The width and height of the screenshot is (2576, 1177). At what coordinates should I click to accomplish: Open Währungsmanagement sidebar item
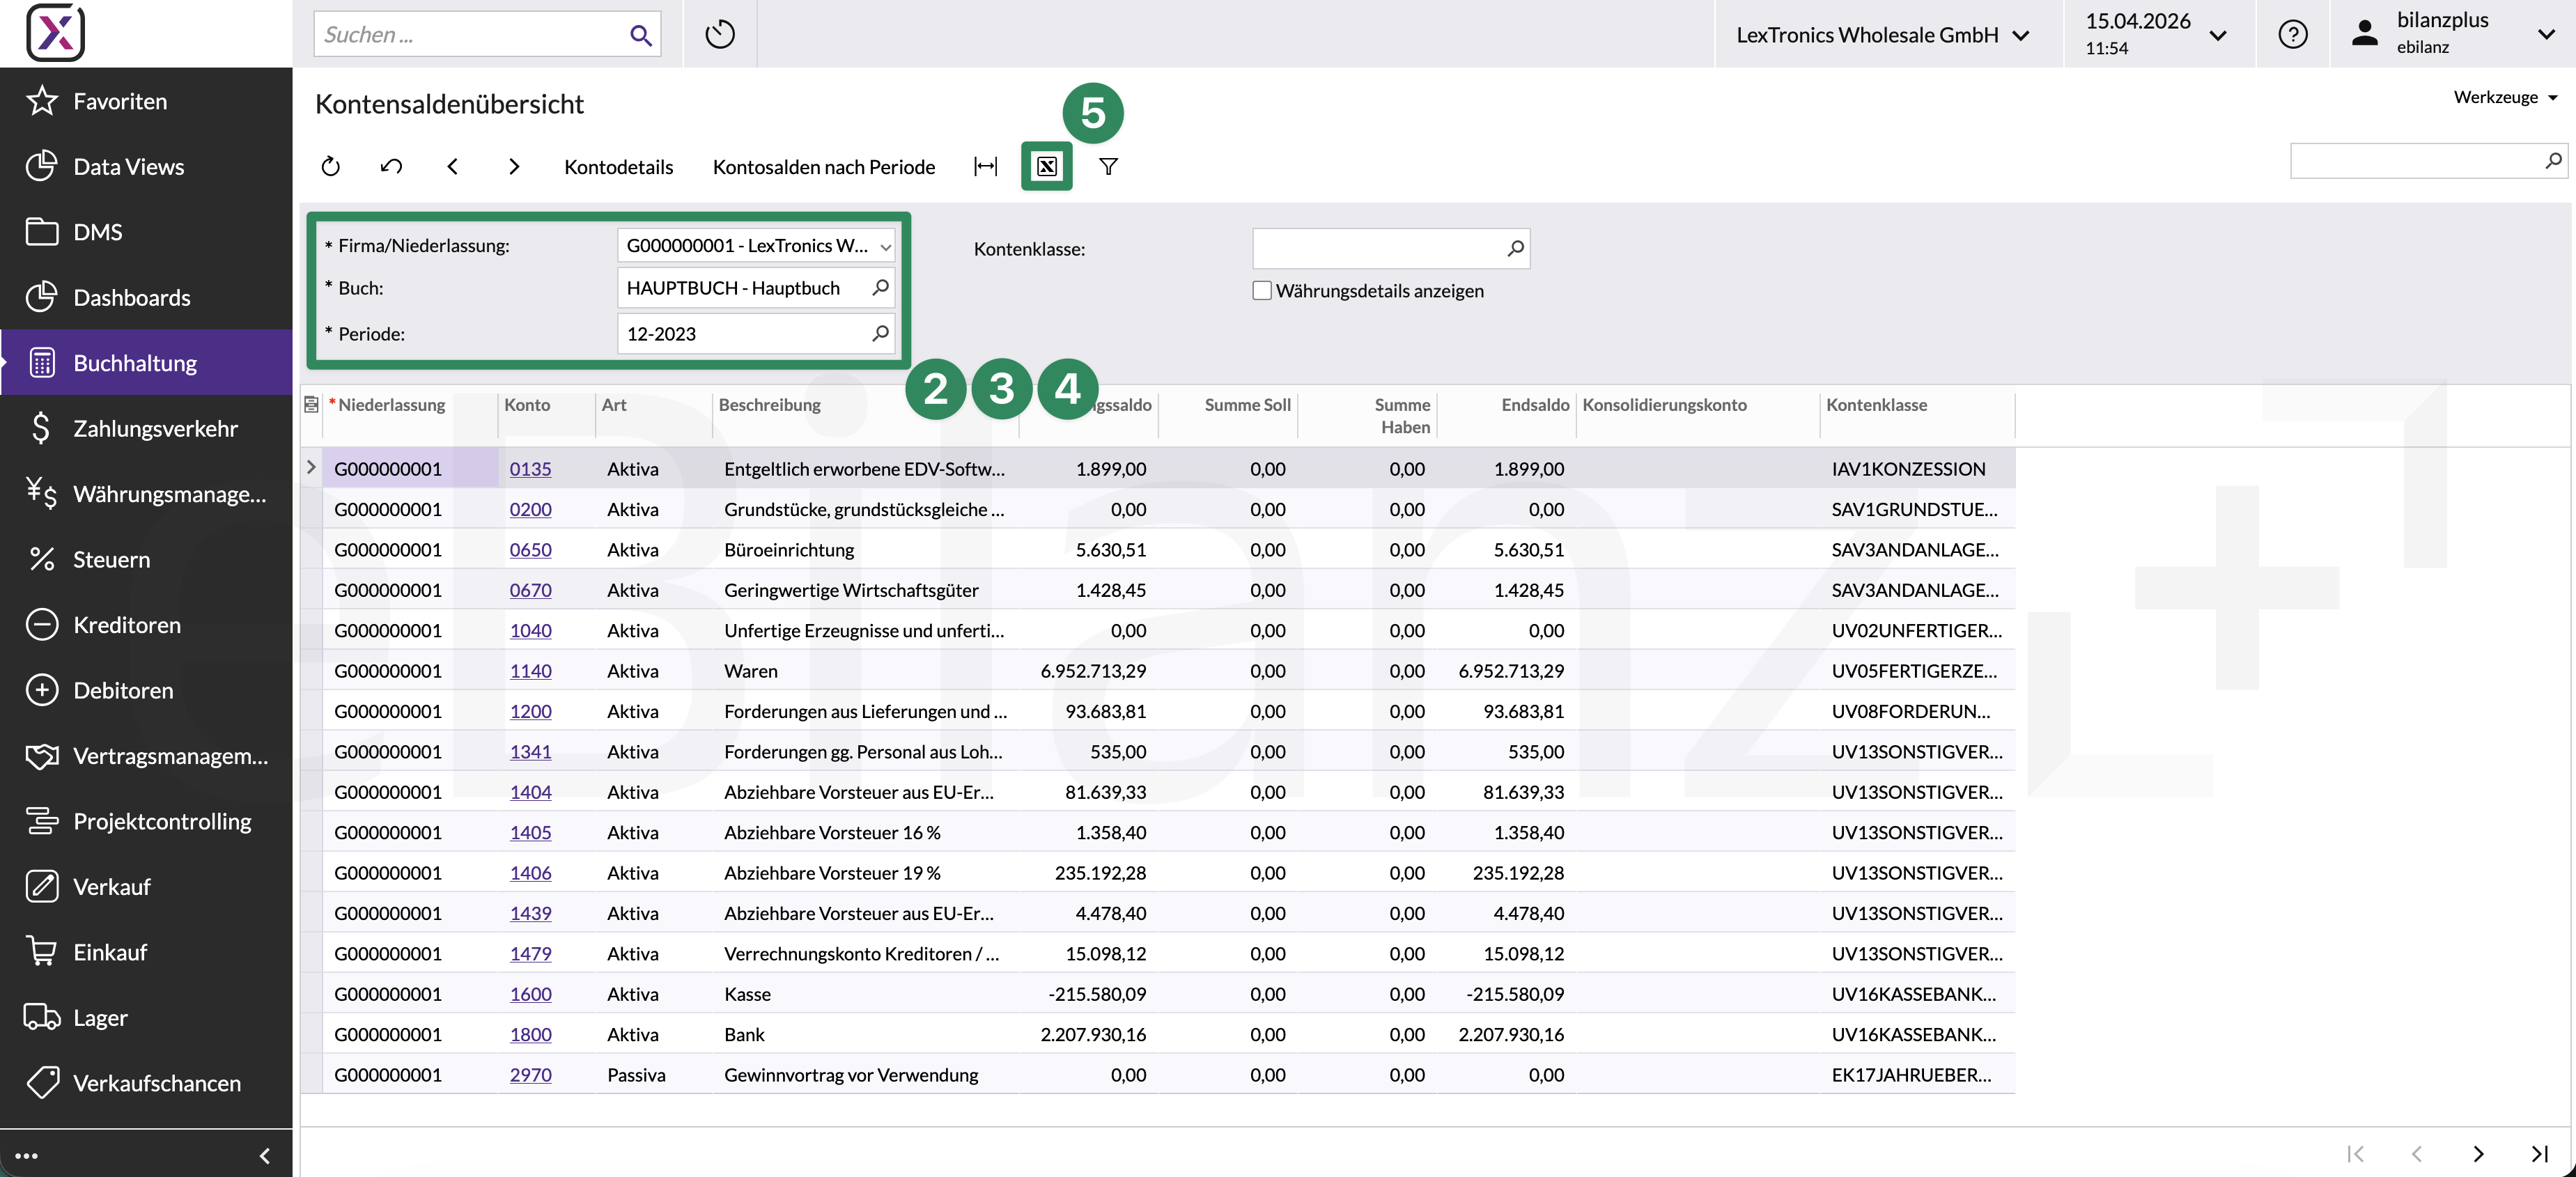pos(146,494)
